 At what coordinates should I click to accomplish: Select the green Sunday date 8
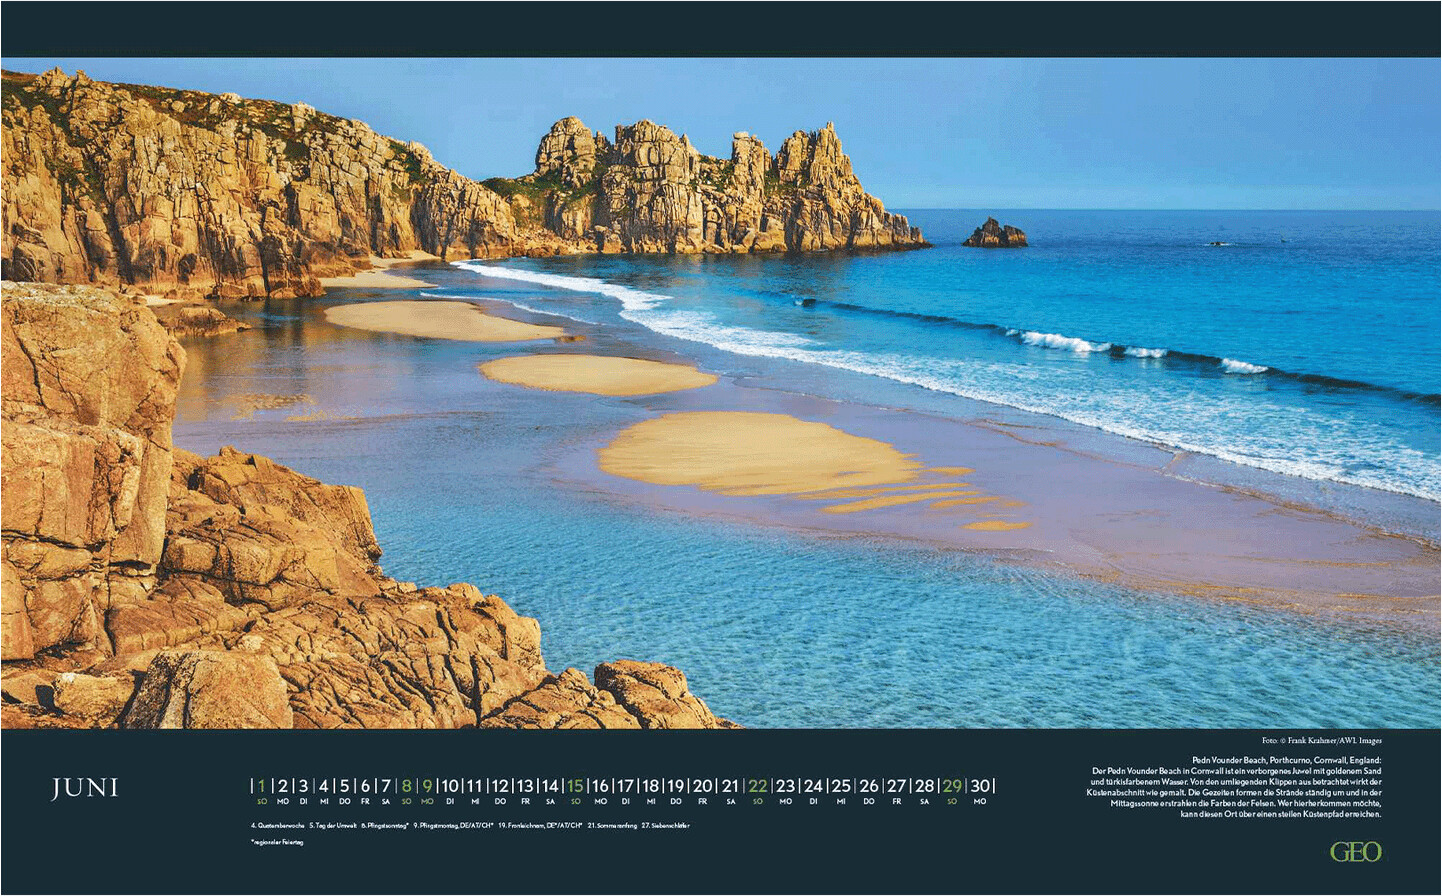pos(406,786)
